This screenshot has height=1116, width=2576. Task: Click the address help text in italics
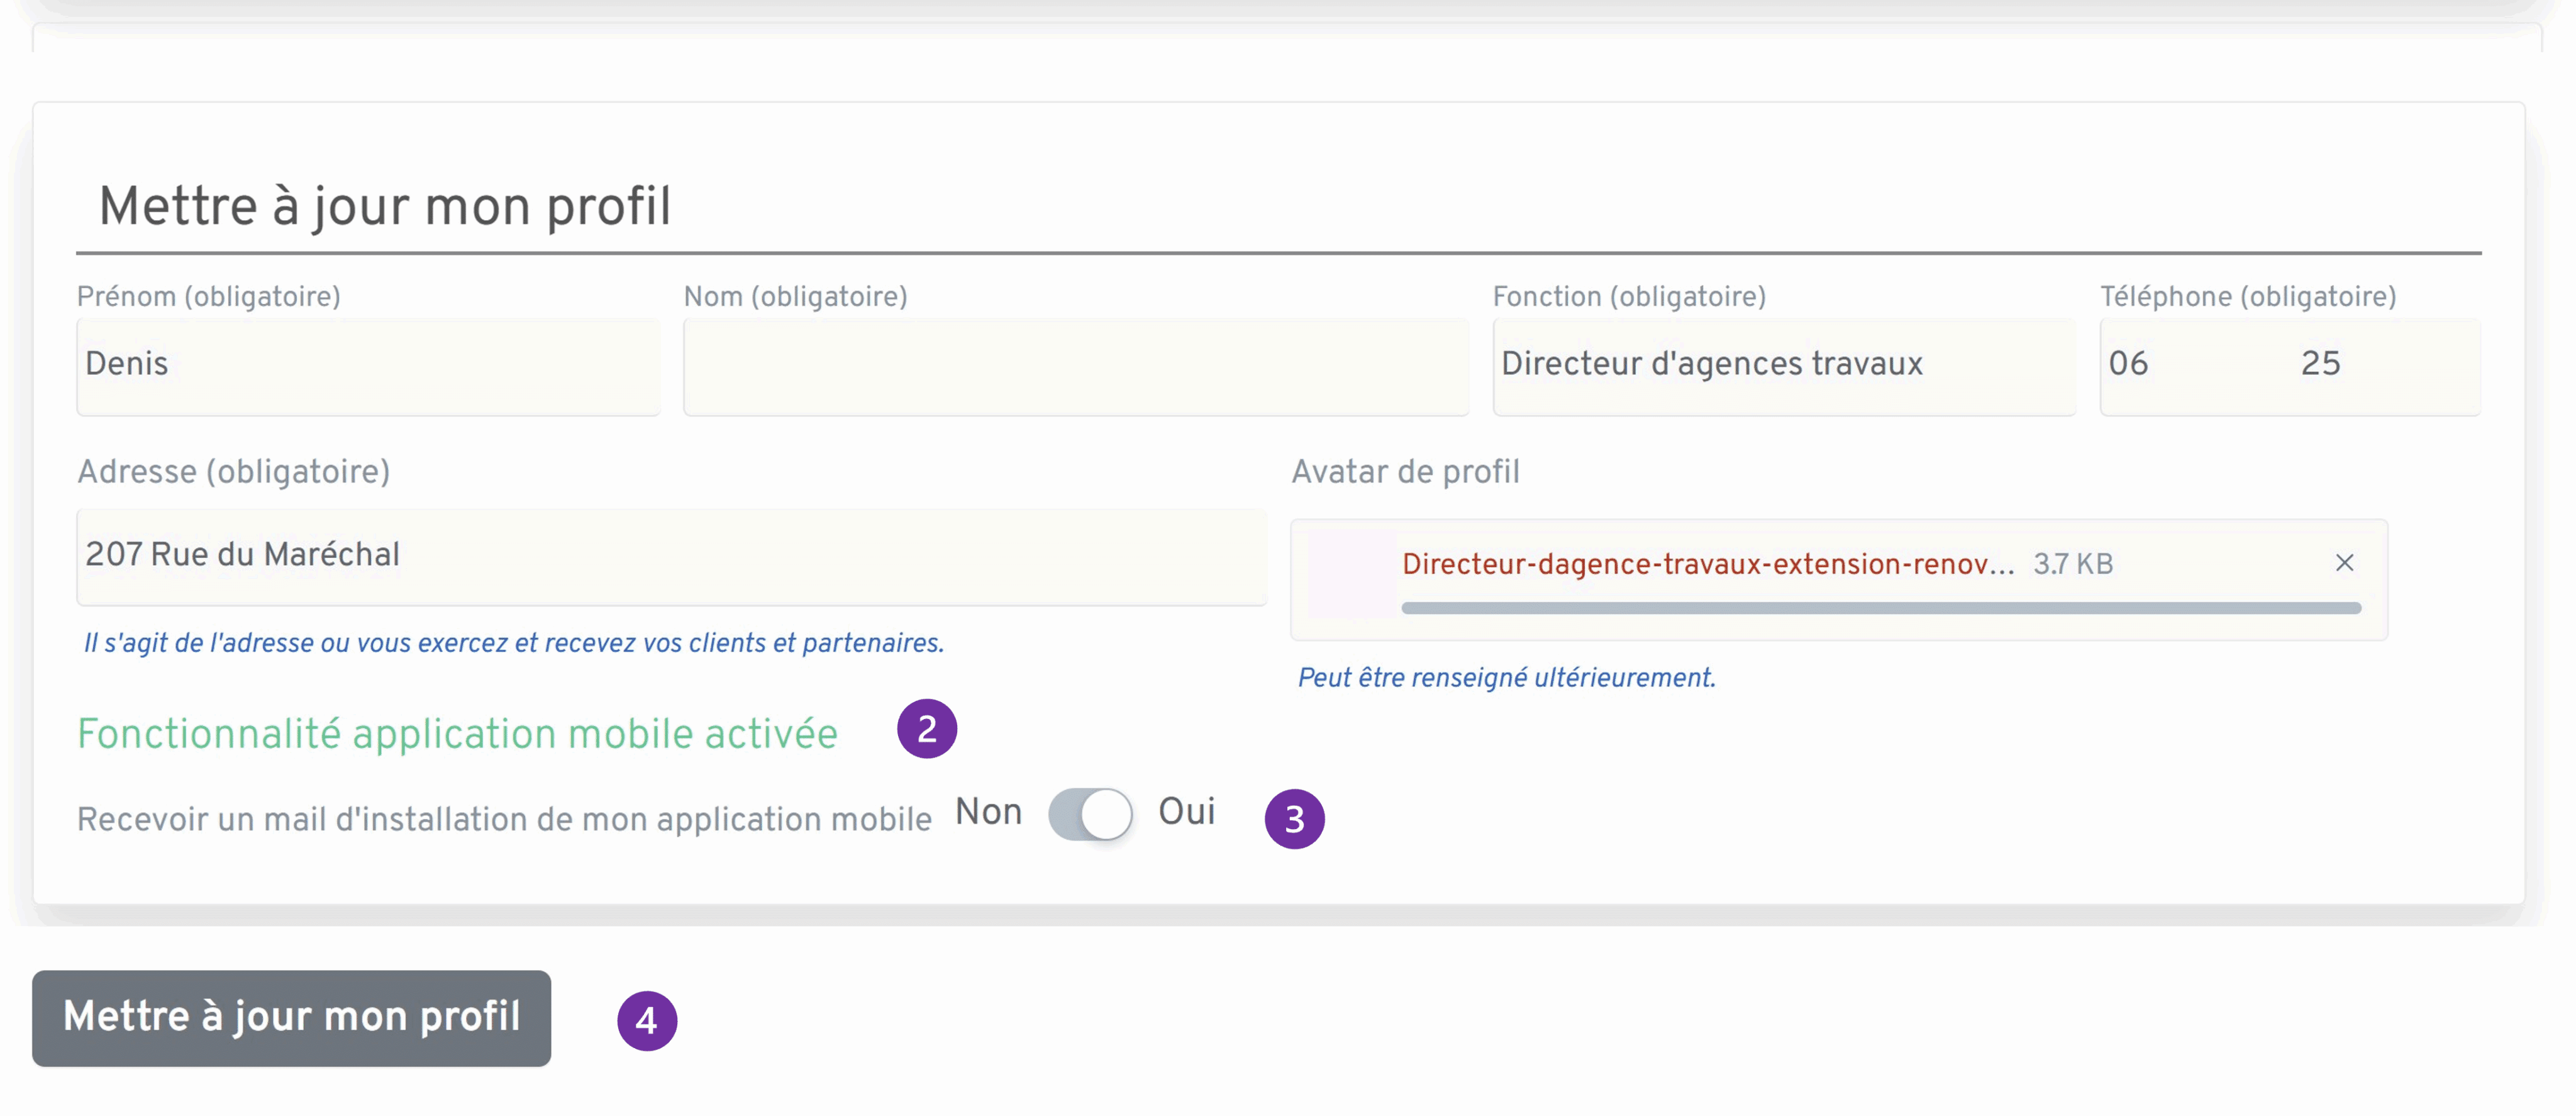coord(514,643)
